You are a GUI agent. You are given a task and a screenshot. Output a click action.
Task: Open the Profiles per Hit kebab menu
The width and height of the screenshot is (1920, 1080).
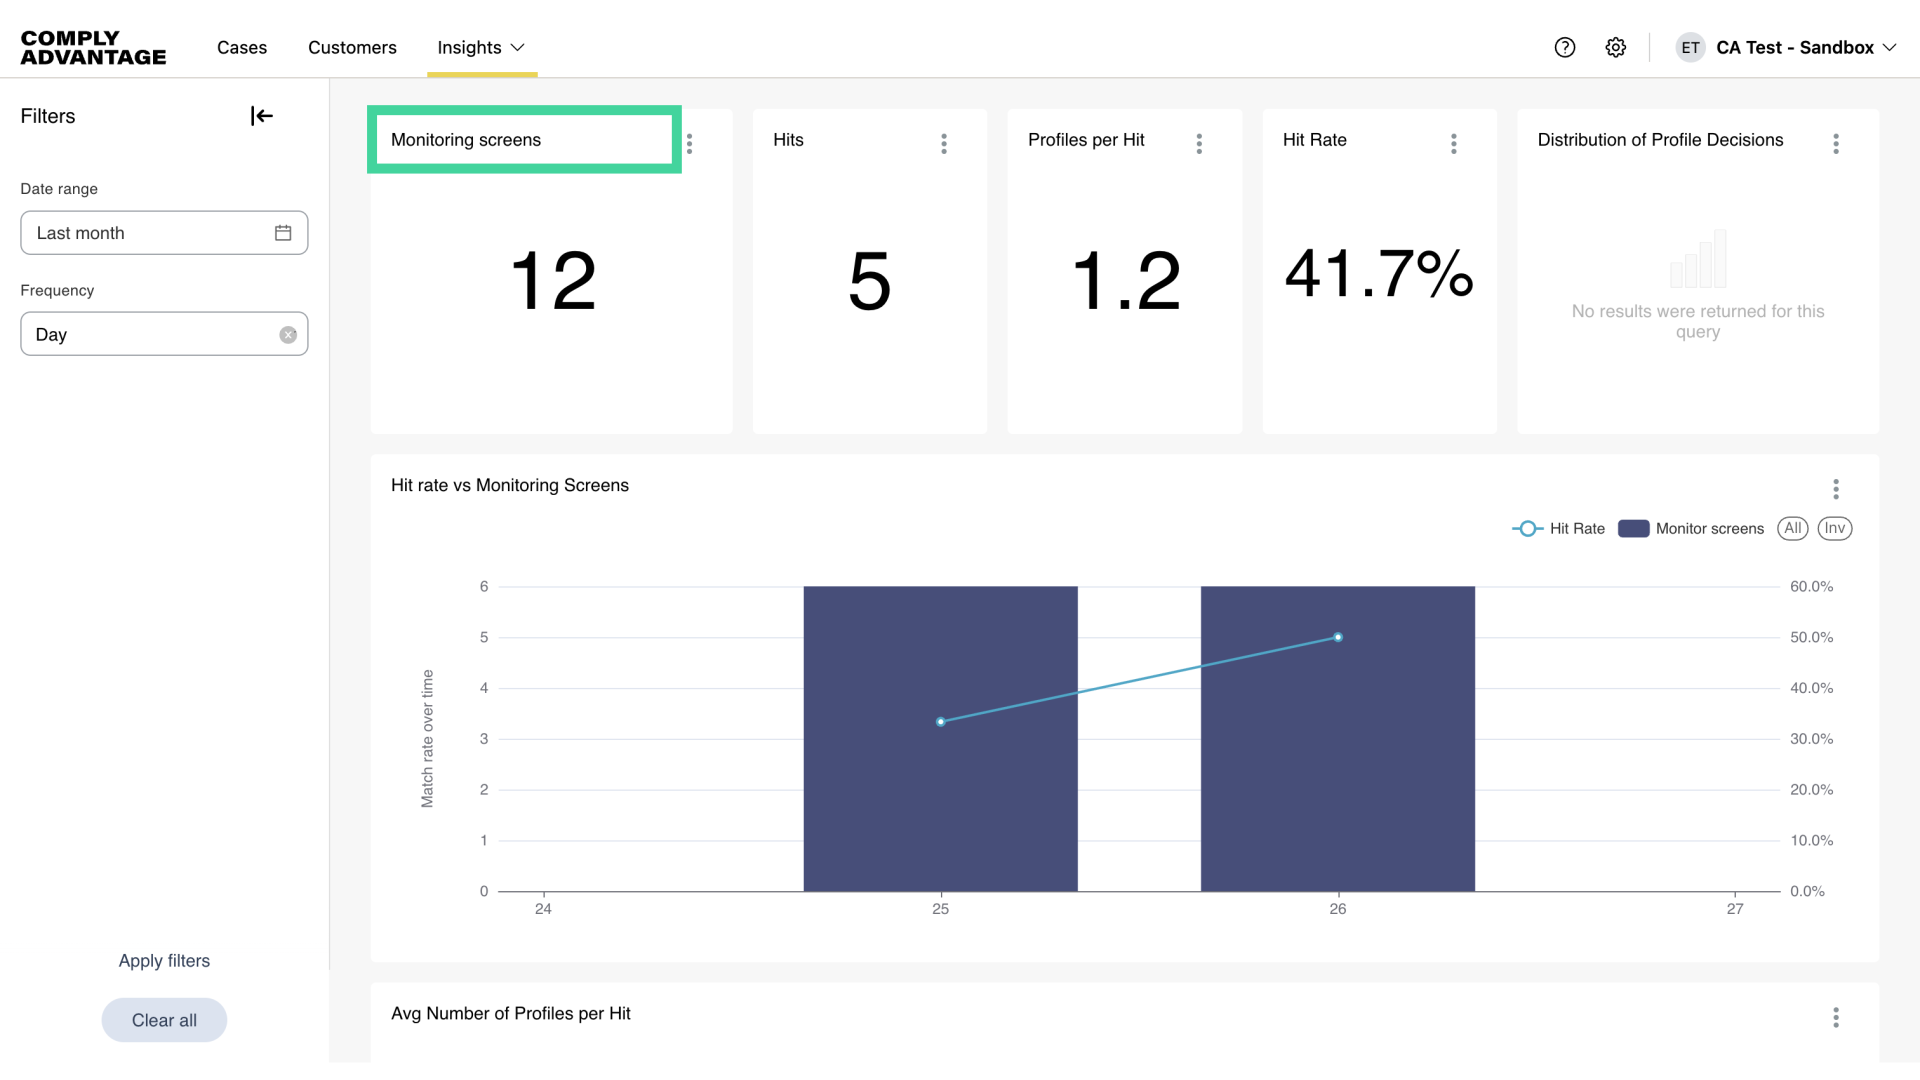(x=1200, y=143)
